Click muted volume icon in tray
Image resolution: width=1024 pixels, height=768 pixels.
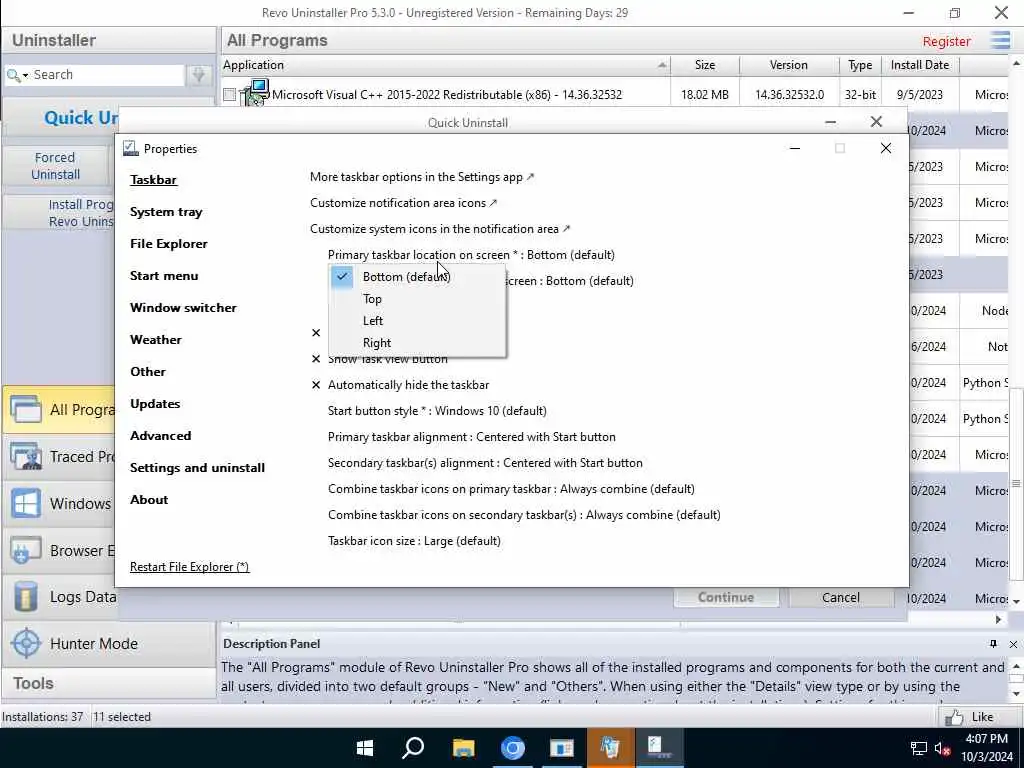942,748
